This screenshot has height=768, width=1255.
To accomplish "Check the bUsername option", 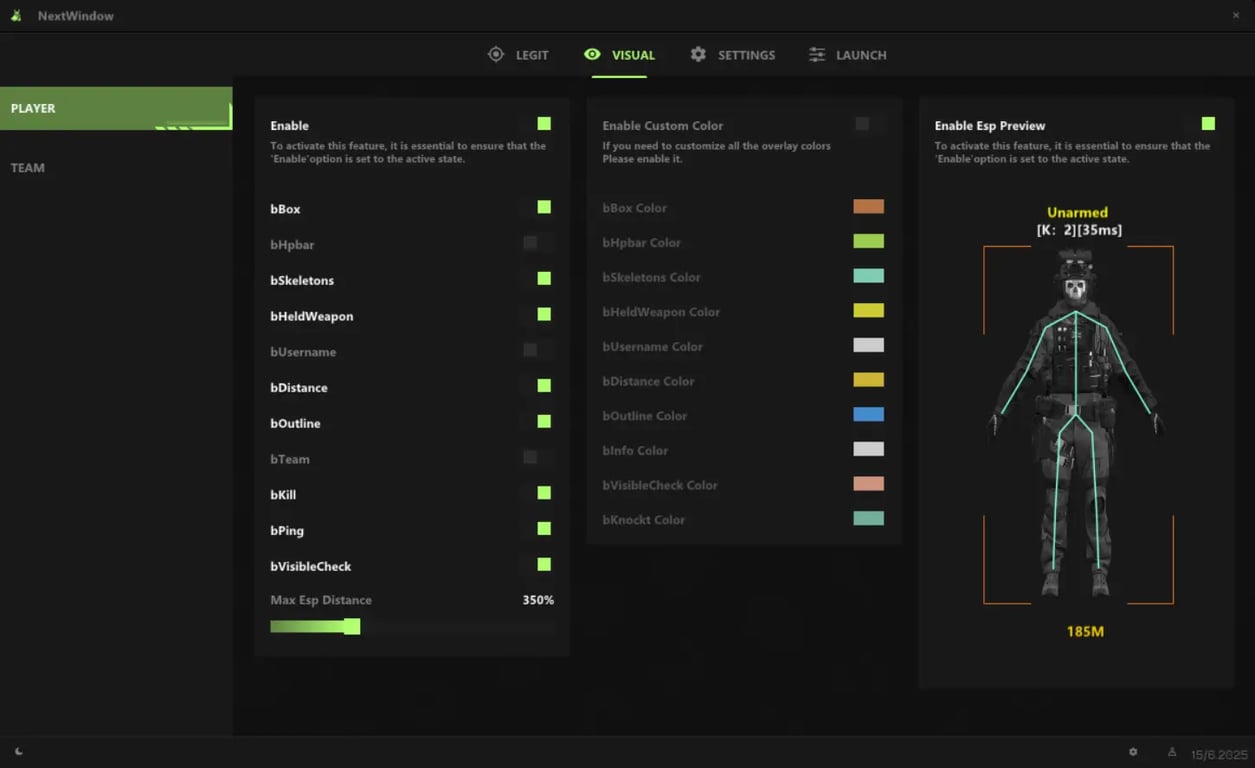I will 530,350.
